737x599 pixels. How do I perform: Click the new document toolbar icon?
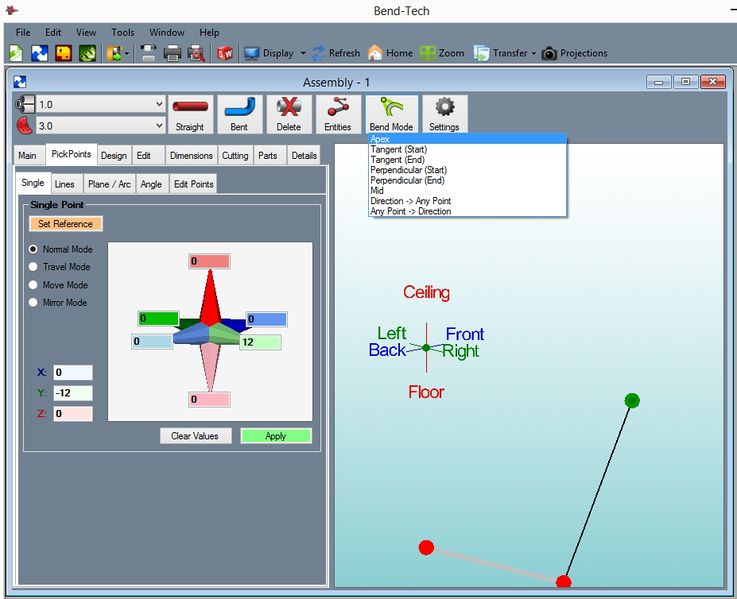[x=16, y=53]
